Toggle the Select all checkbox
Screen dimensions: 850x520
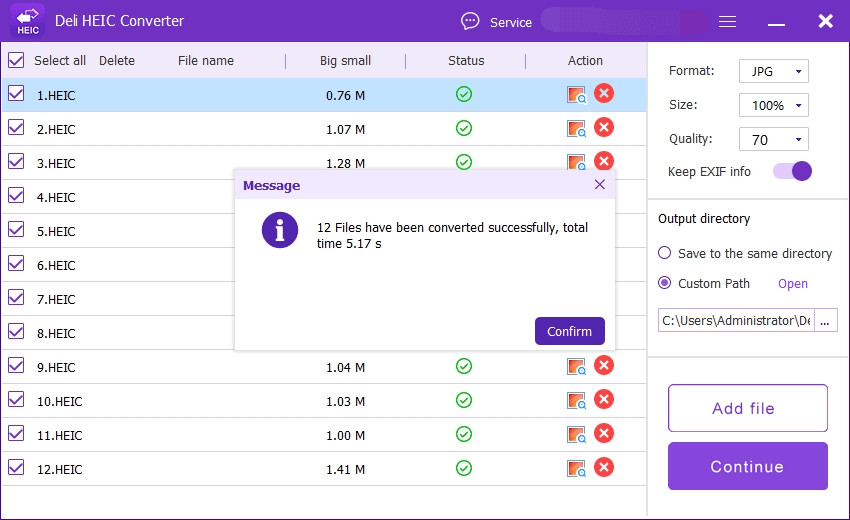pos(16,60)
